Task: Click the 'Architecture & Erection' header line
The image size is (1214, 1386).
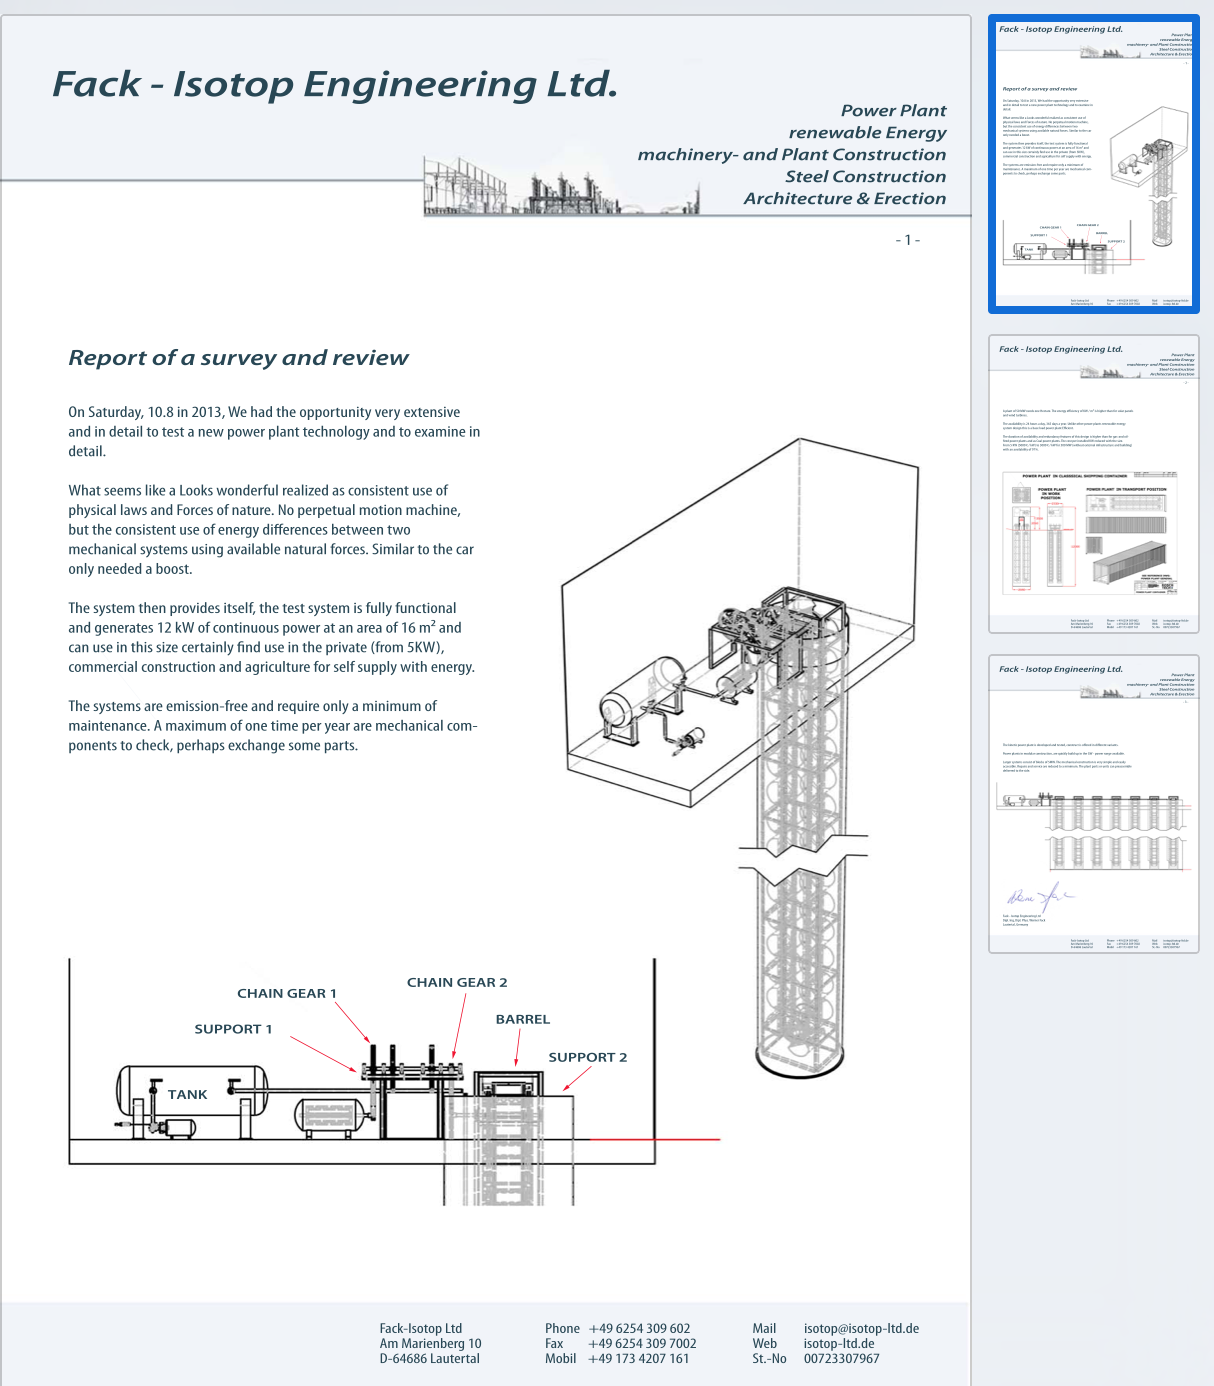Action: pyautogui.click(x=845, y=199)
